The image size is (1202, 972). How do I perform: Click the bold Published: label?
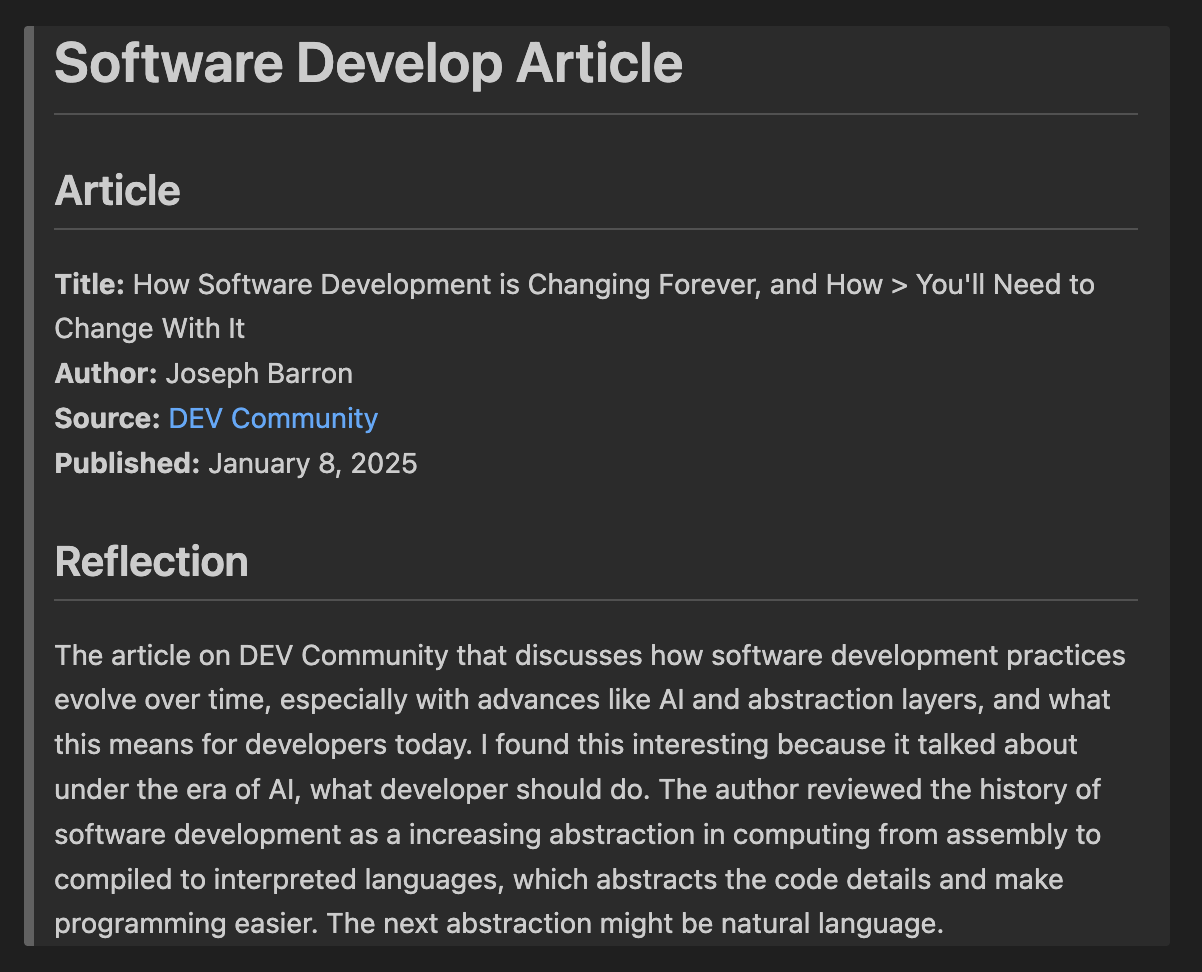point(127,464)
